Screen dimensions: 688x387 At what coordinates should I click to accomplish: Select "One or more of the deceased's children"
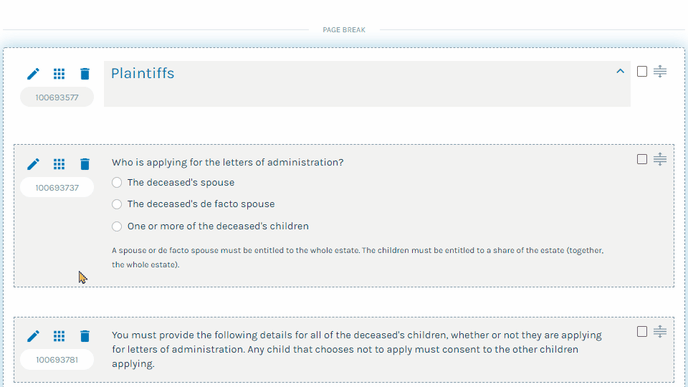117,226
